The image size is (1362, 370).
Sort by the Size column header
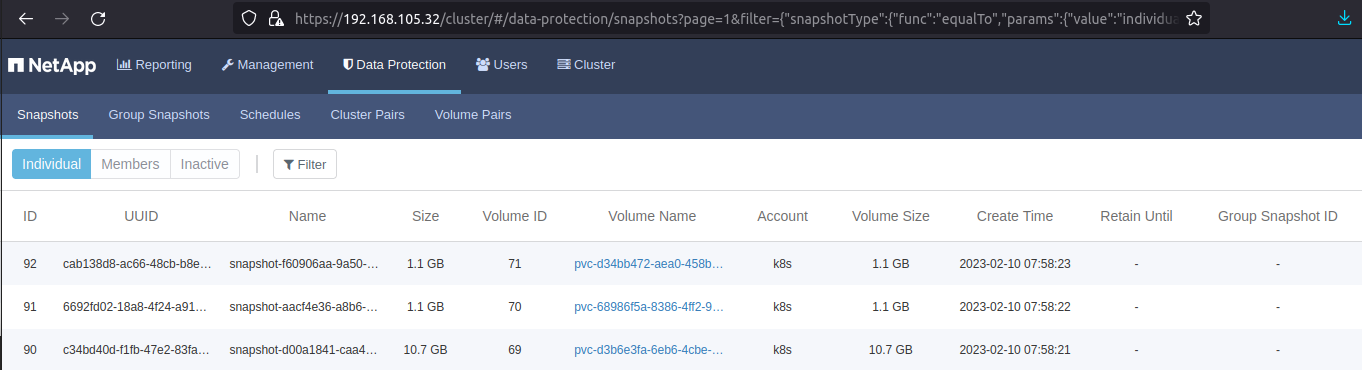425,216
